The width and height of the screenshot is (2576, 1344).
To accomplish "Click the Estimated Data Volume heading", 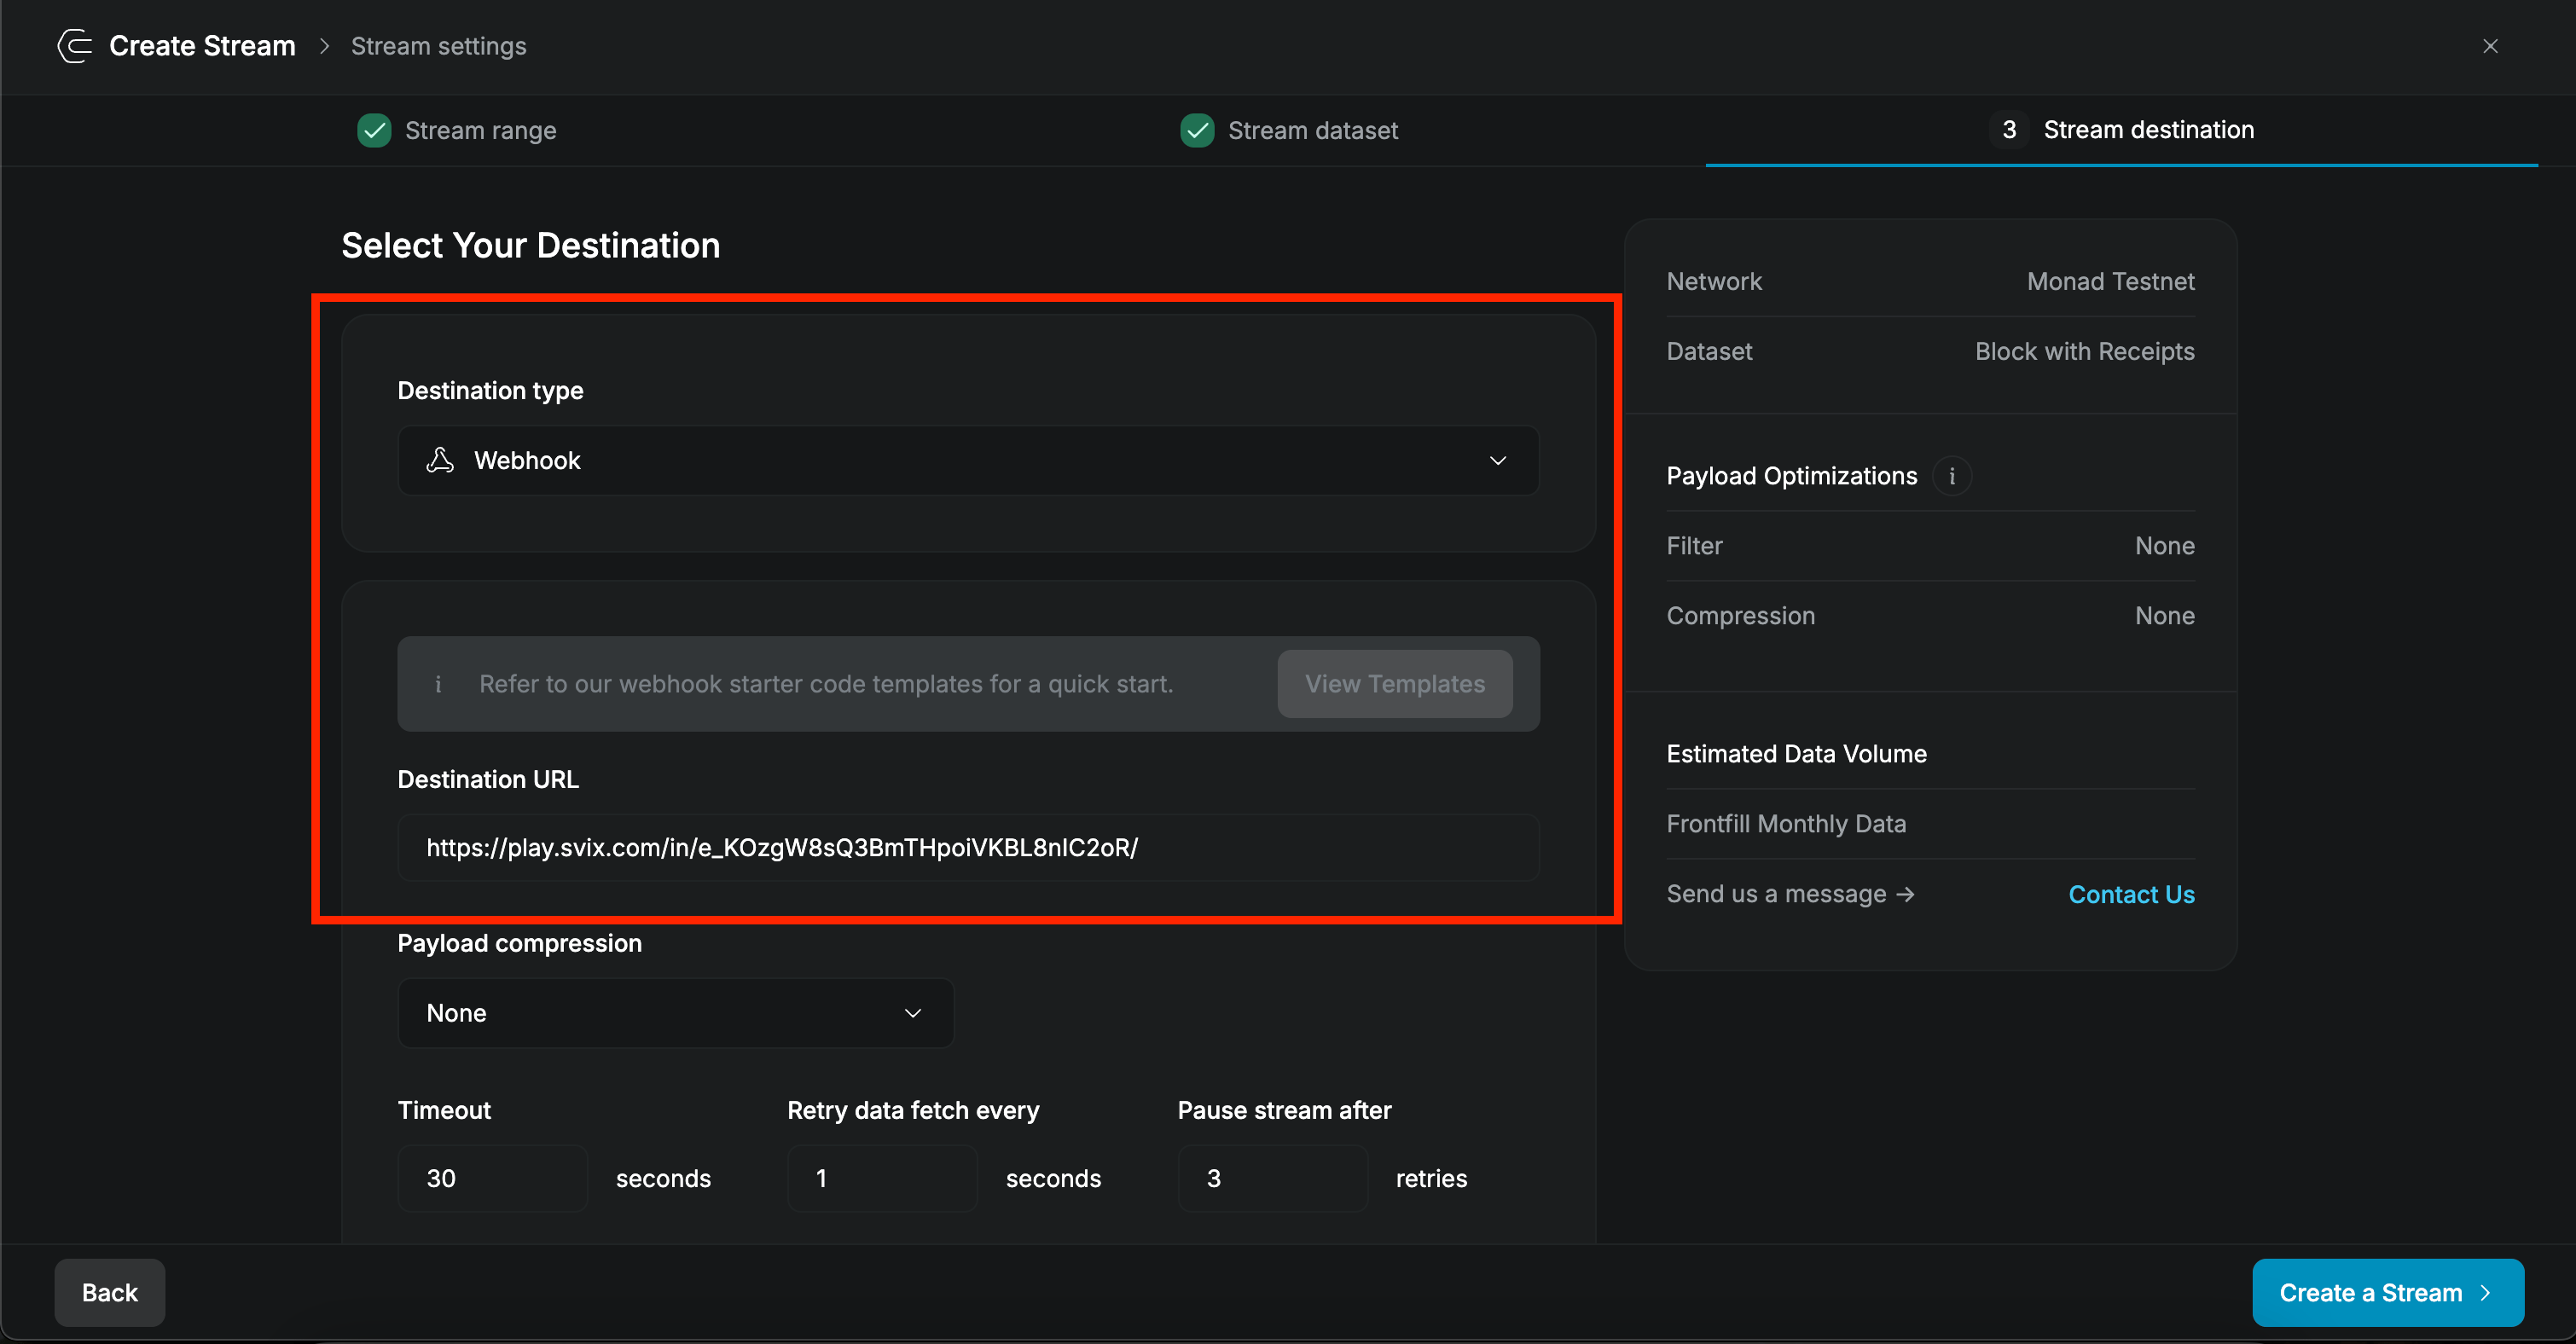I will point(1796,754).
